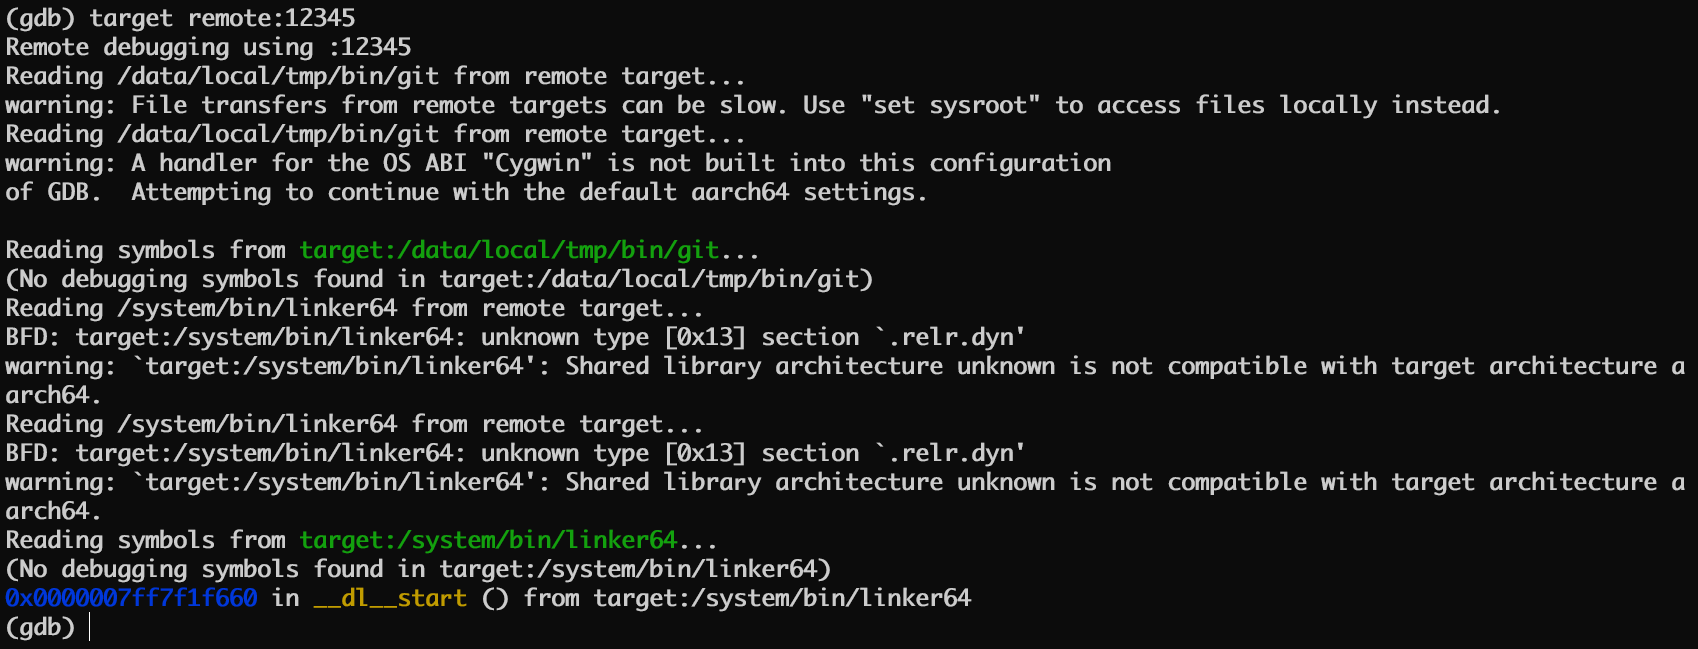Select the yellow __dl__start function name
The image size is (1698, 649).
(390, 598)
